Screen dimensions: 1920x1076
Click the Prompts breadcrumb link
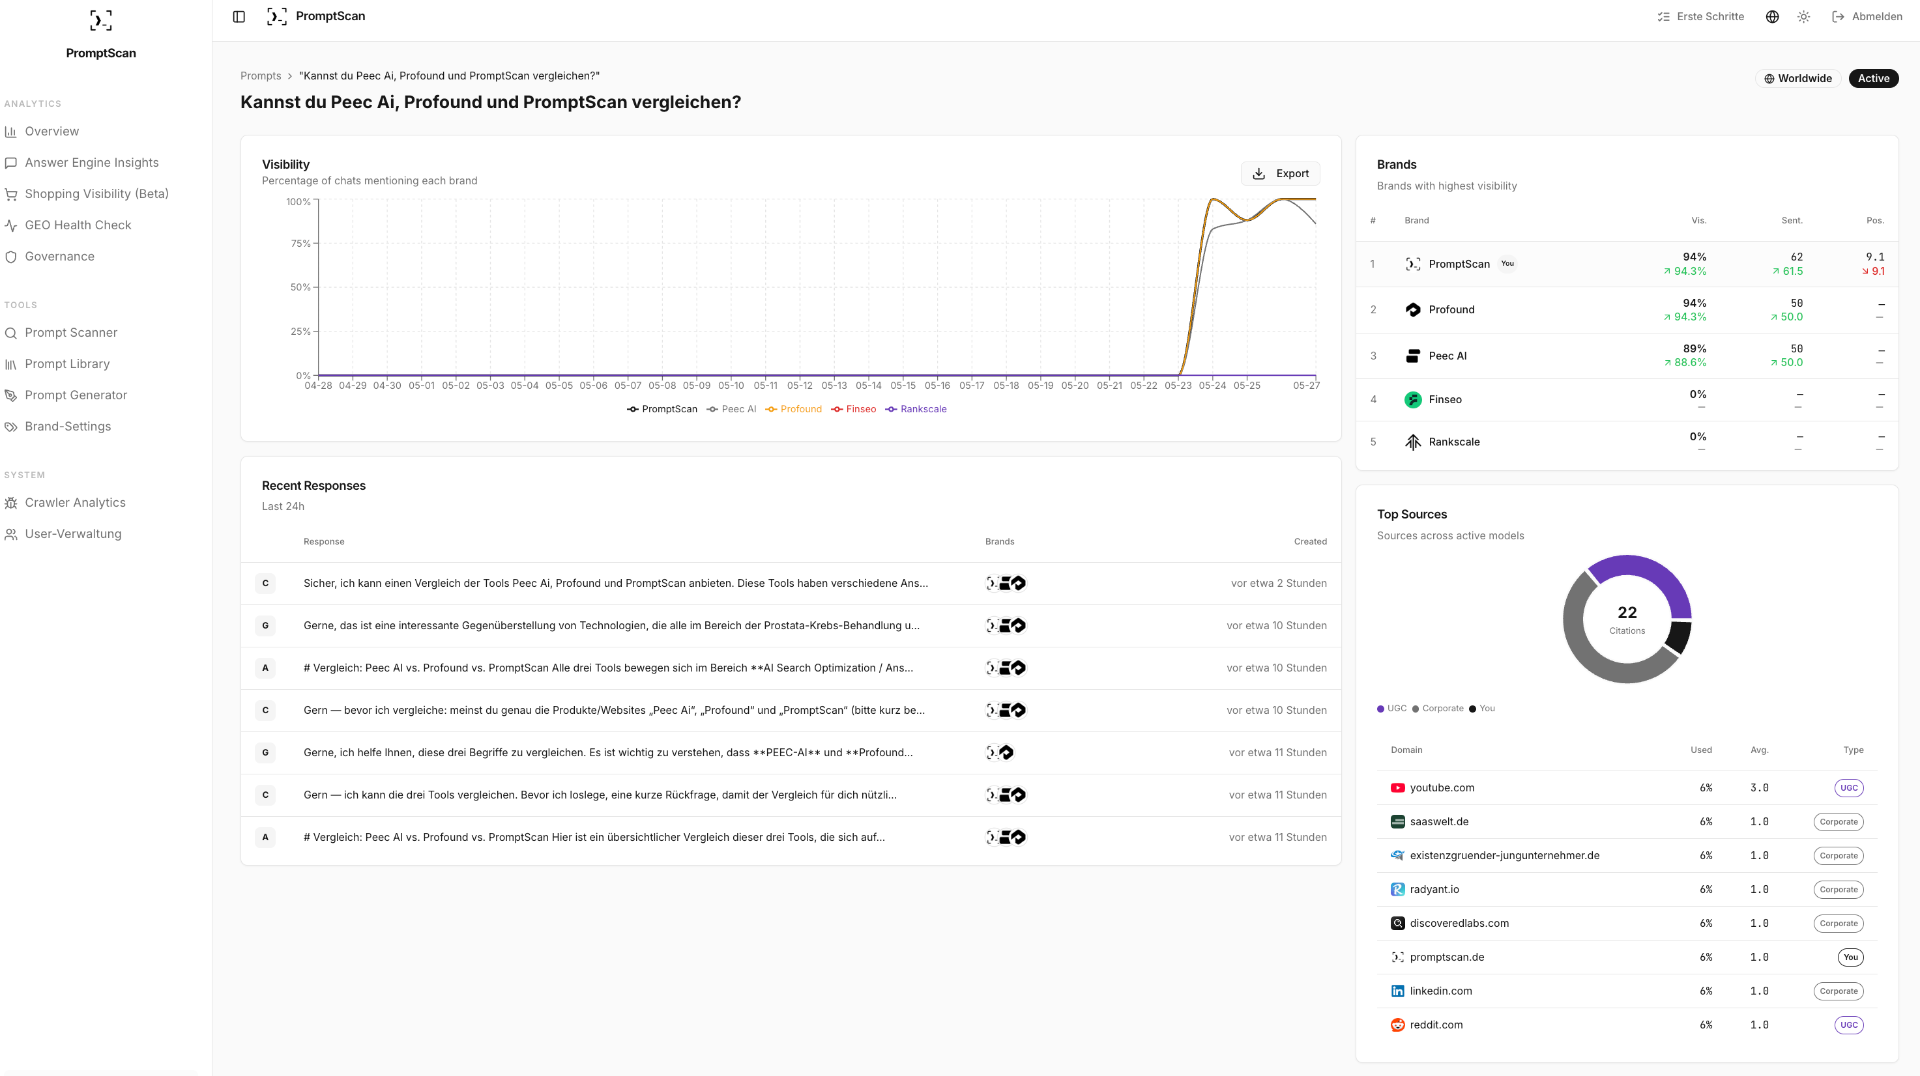[x=260, y=76]
